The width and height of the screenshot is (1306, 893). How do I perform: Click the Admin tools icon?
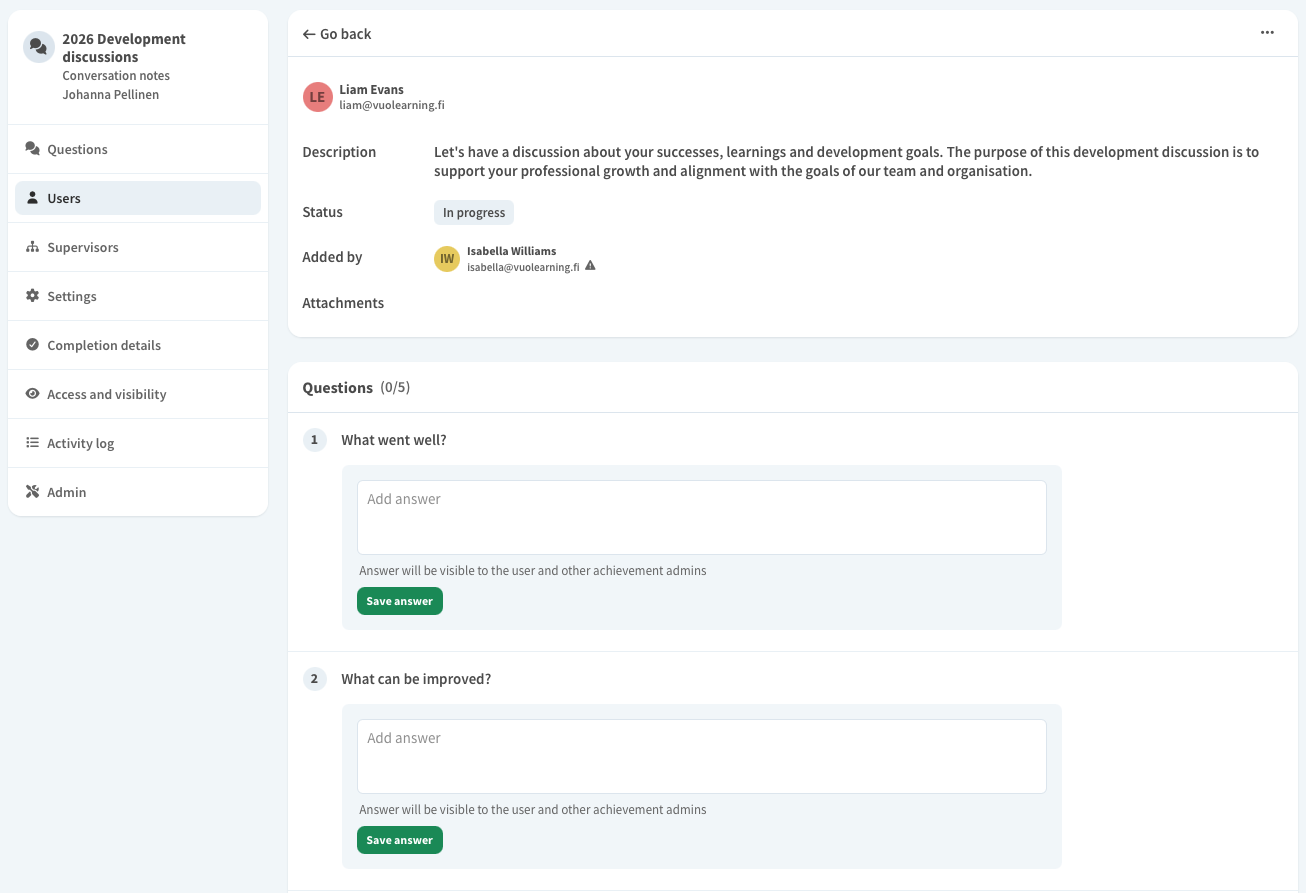[32, 492]
